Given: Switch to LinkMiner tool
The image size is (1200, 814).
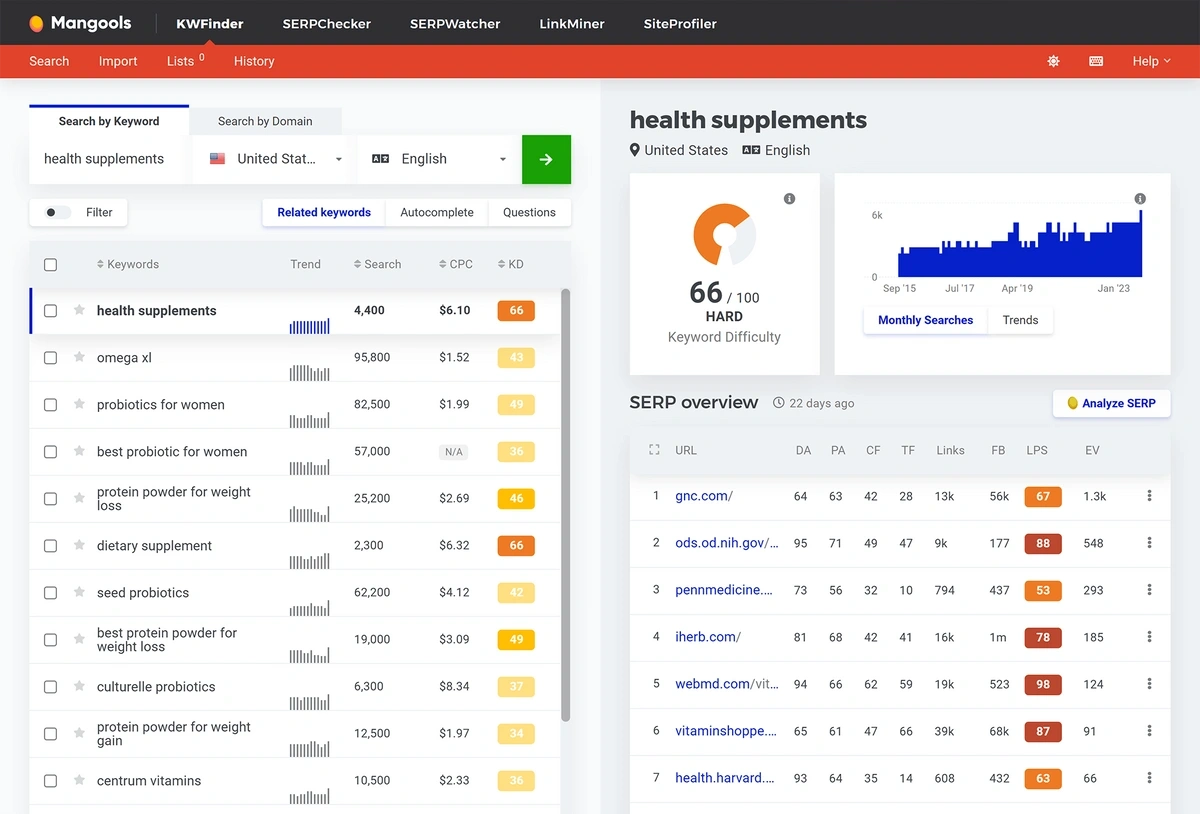Looking at the screenshot, I should point(572,23).
